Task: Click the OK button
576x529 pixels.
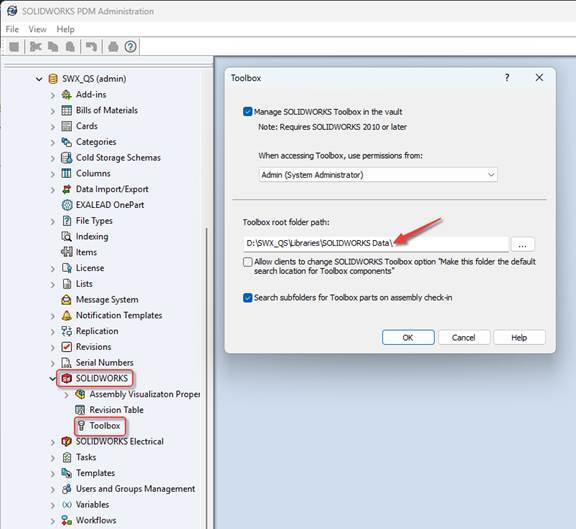Action: pyautogui.click(x=408, y=338)
